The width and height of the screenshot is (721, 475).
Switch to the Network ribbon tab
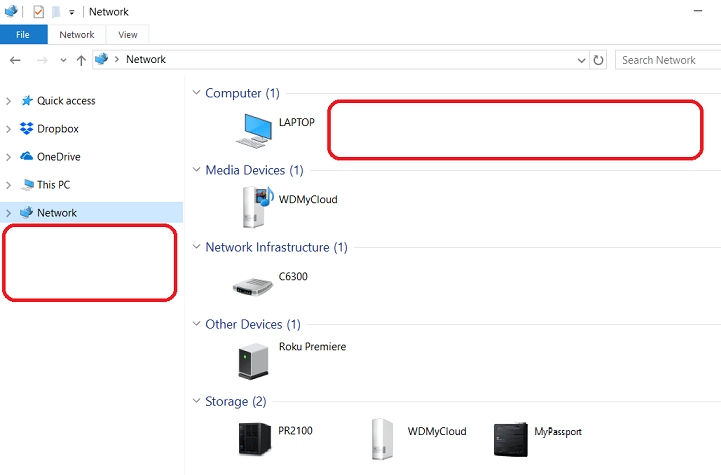[77, 34]
